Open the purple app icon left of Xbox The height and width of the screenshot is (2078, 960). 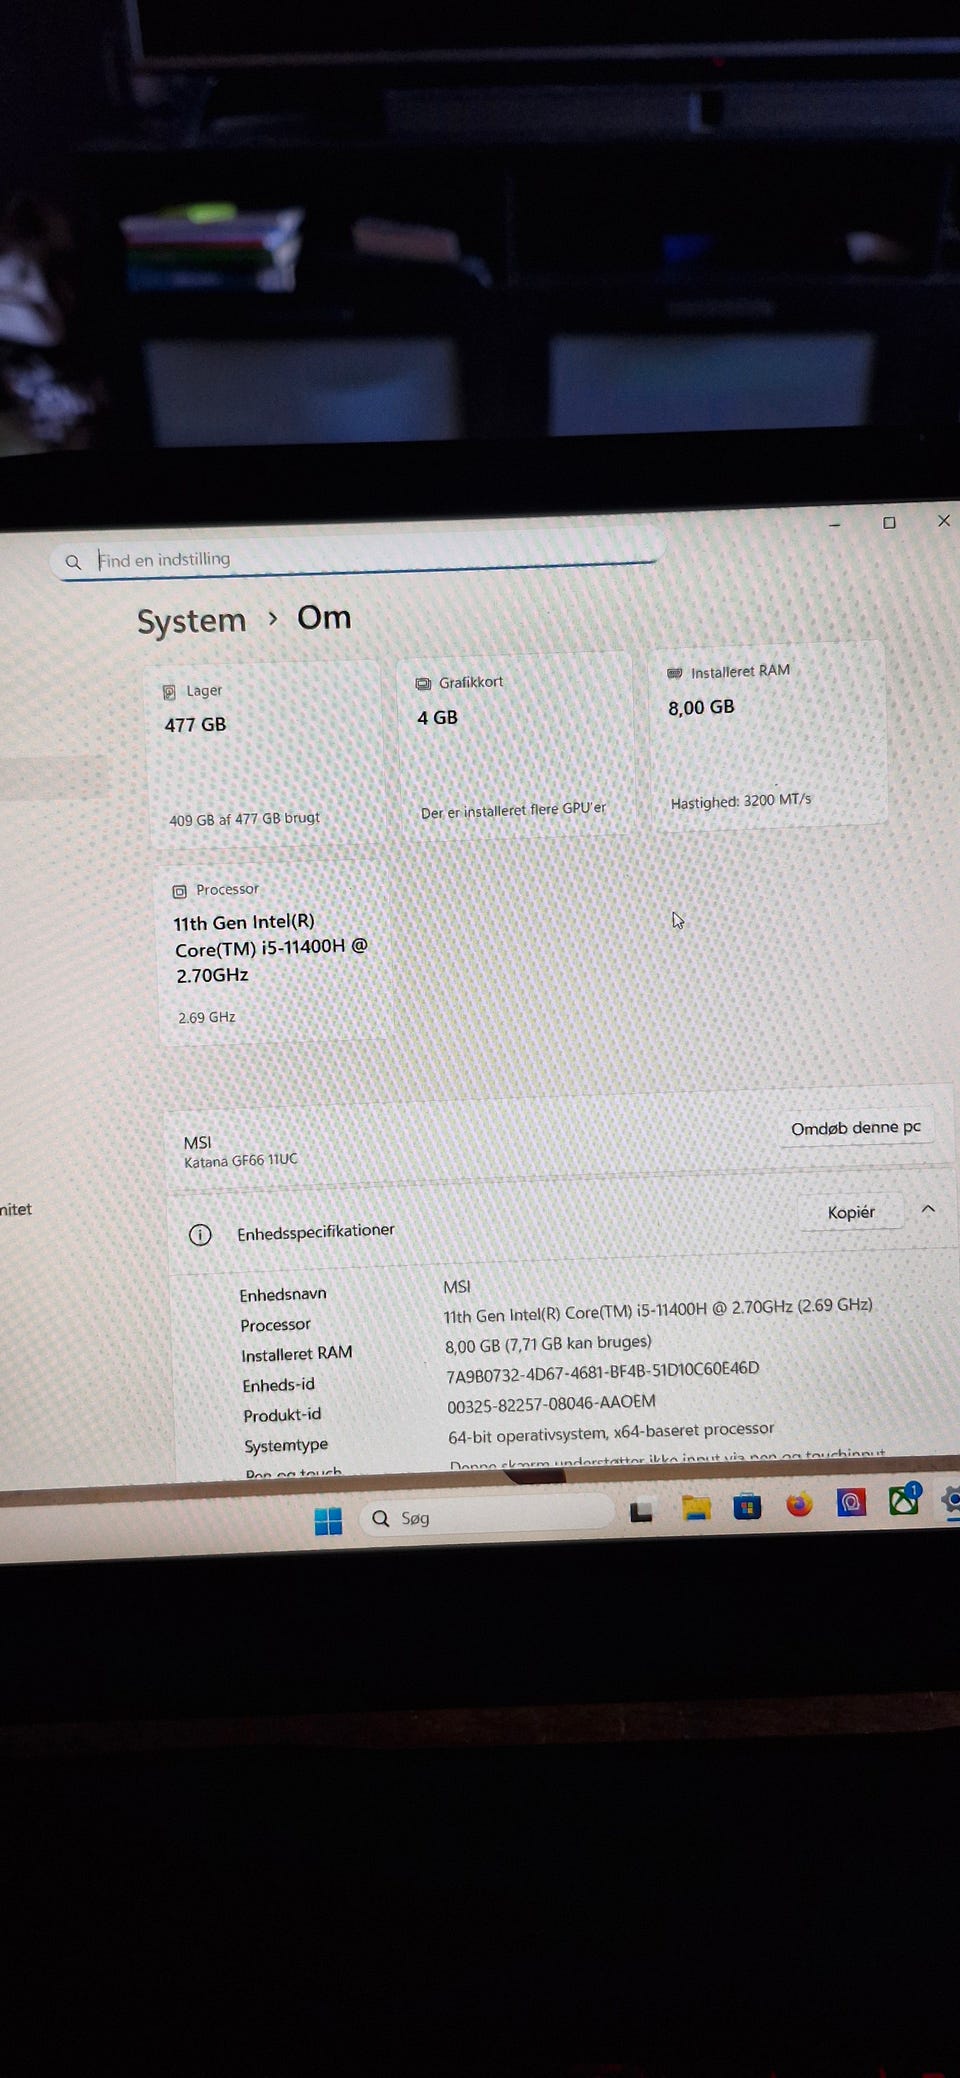pos(851,1502)
